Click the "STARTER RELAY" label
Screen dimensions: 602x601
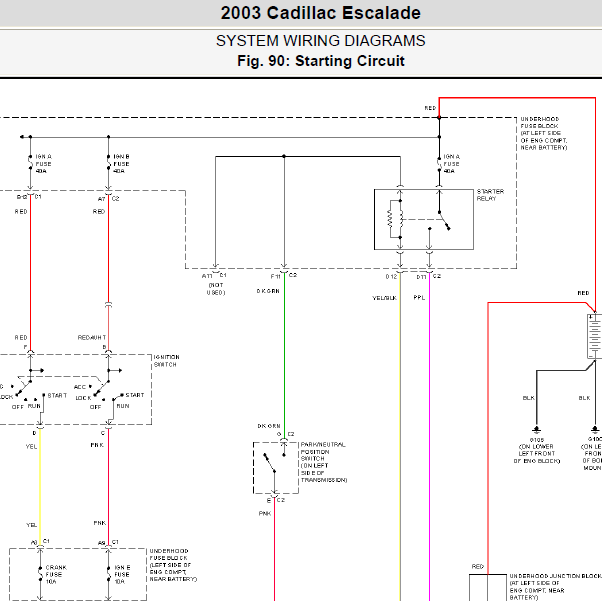[x=490, y=195]
